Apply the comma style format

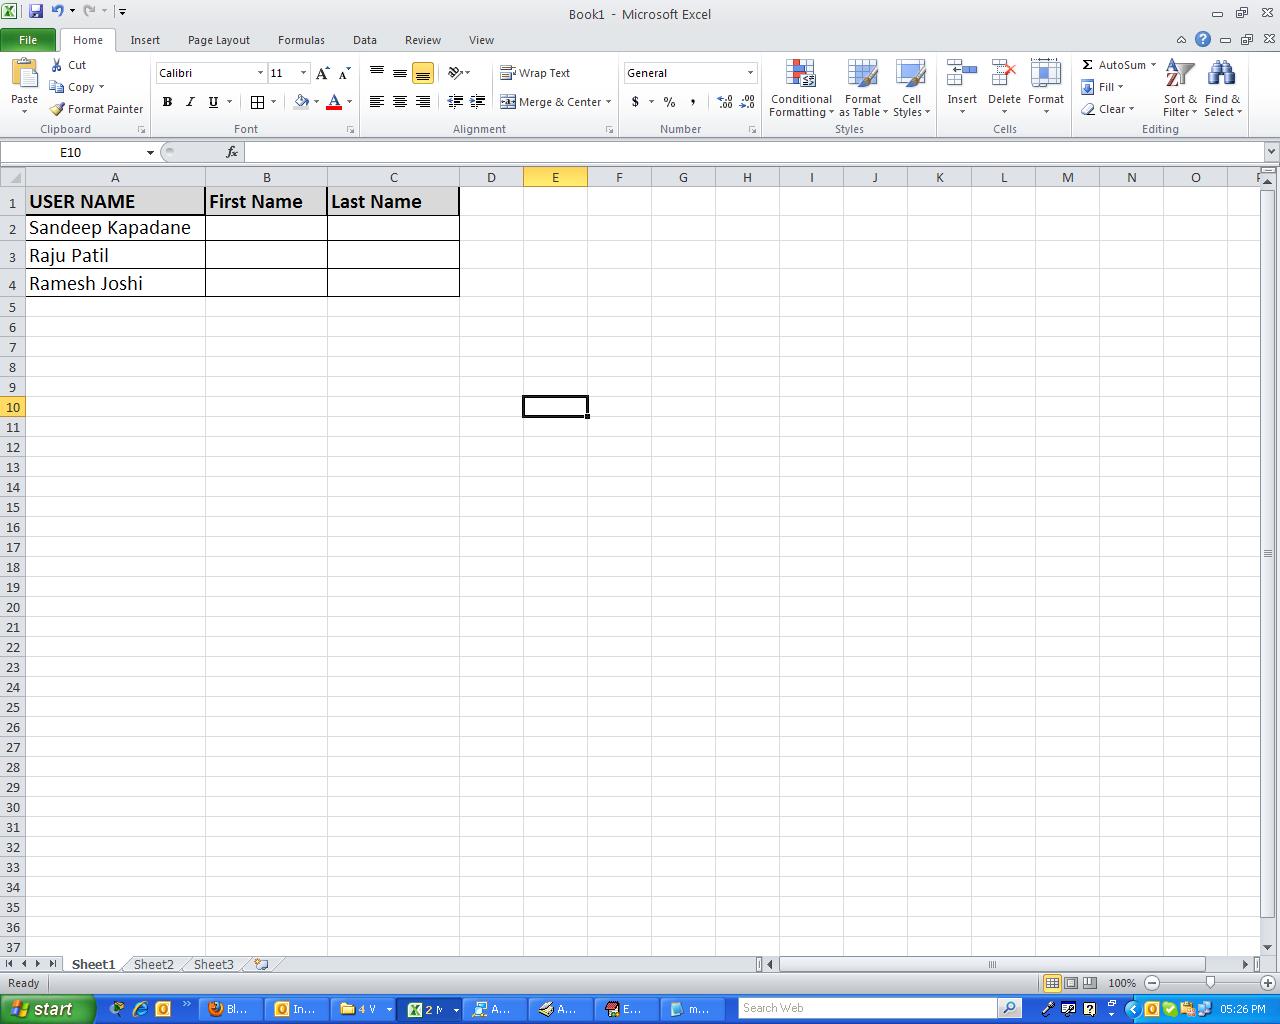tap(692, 102)
